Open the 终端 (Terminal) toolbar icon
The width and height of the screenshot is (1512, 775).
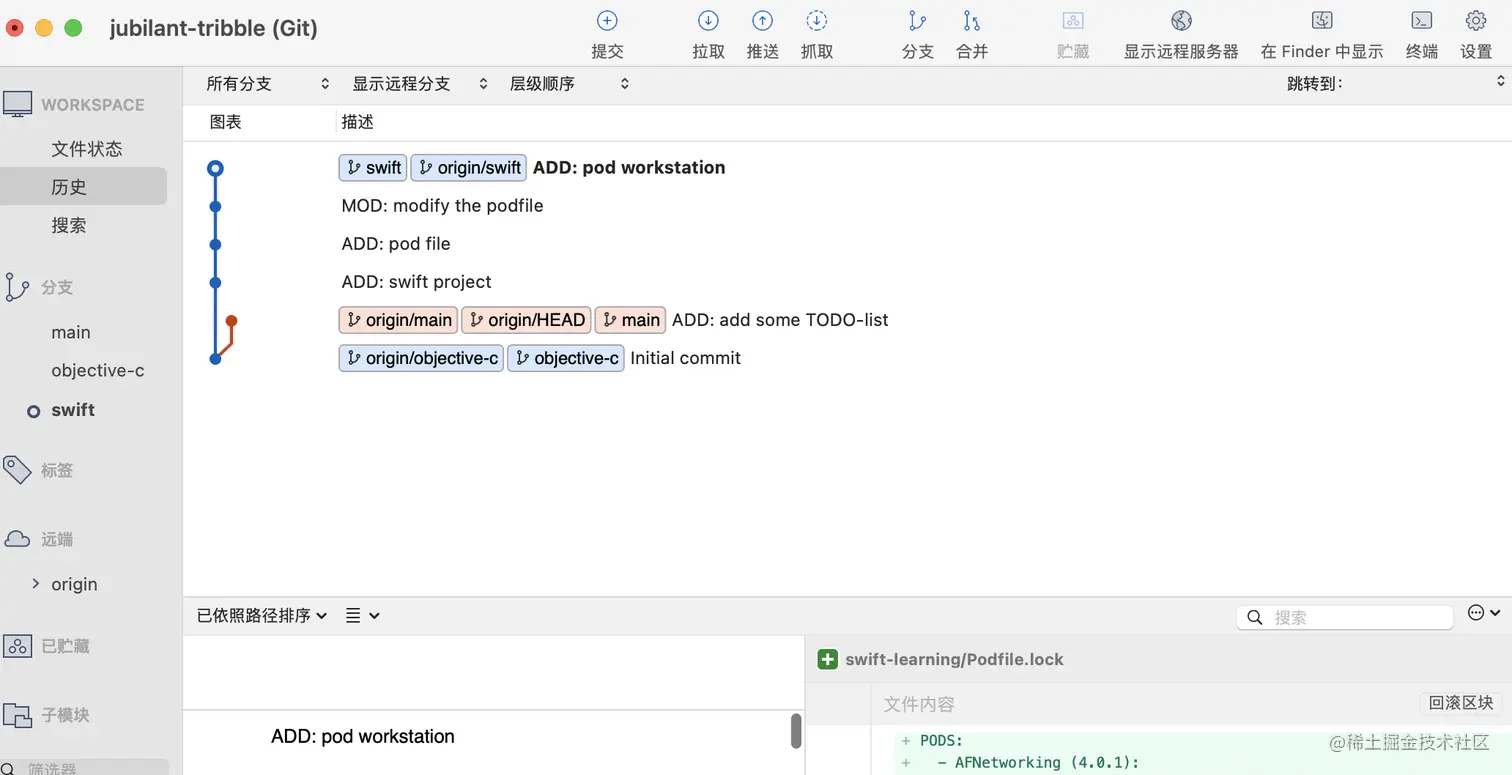[1421, 21]
